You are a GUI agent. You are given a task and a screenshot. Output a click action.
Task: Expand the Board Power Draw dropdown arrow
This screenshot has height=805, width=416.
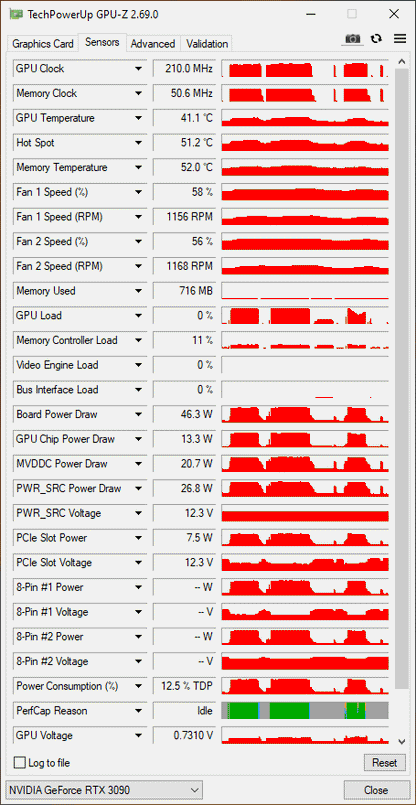138,415
